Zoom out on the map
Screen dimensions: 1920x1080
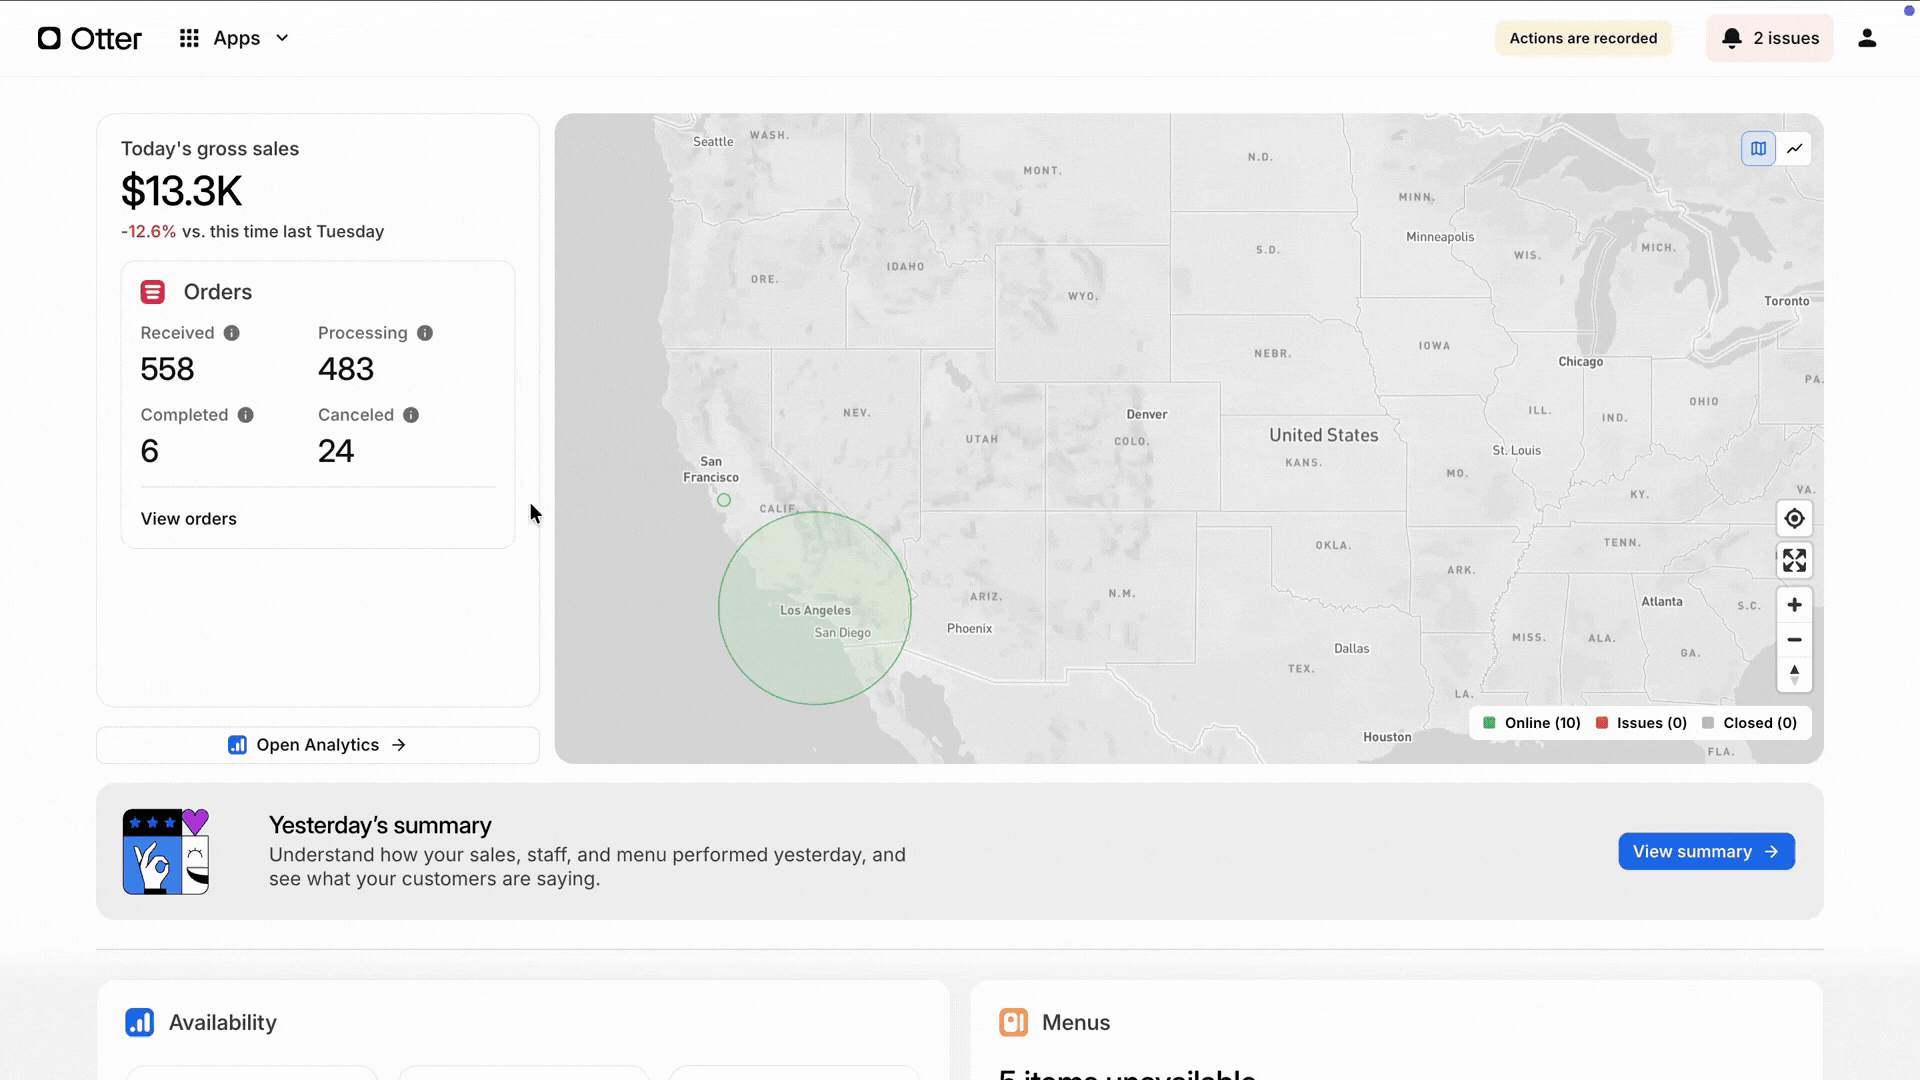[1794, 640]
